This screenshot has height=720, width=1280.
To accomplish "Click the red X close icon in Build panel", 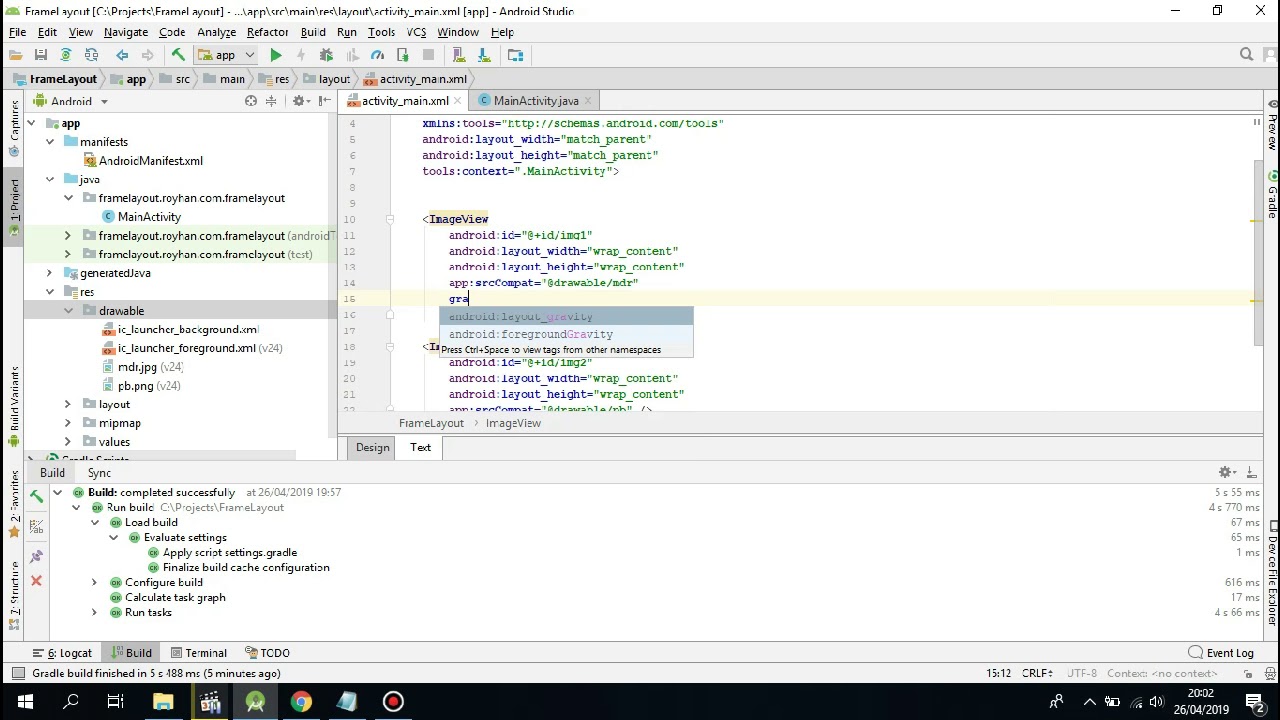I will pos(36,581).
